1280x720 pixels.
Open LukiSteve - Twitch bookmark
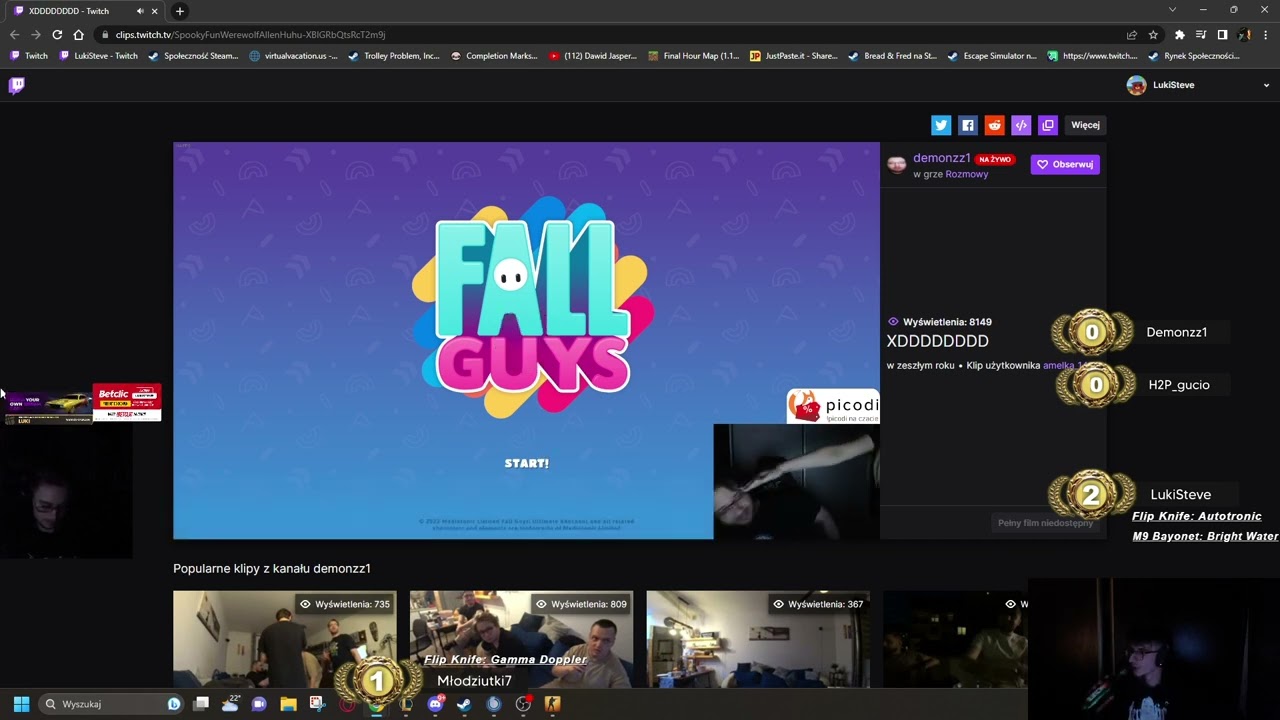coord(98,56)
